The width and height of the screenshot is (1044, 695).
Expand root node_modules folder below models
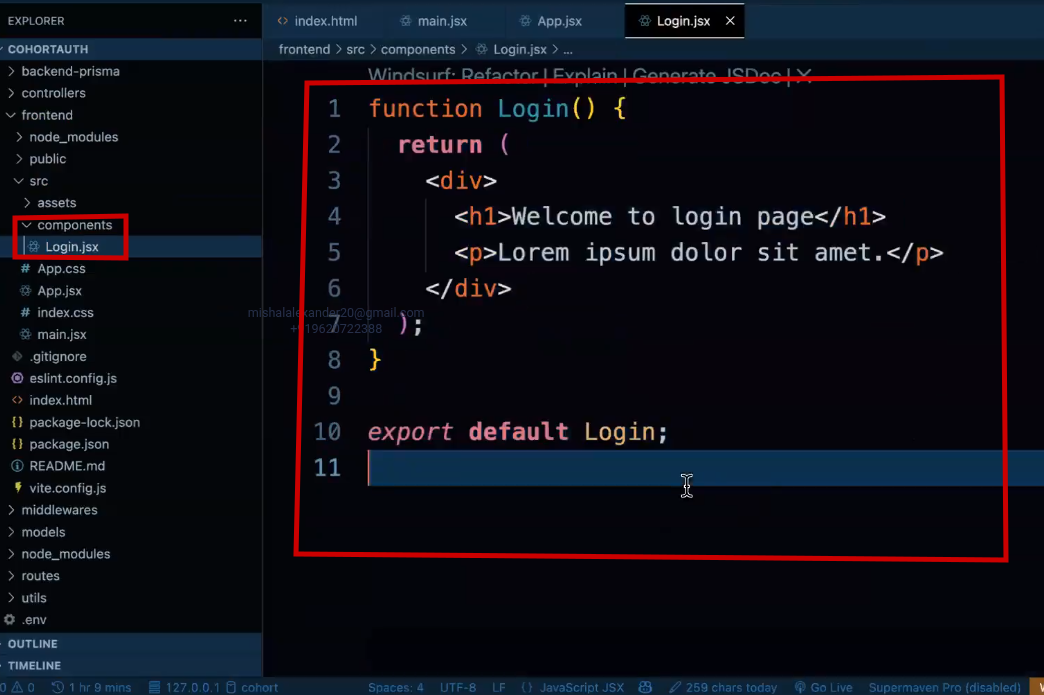point(66,555)
